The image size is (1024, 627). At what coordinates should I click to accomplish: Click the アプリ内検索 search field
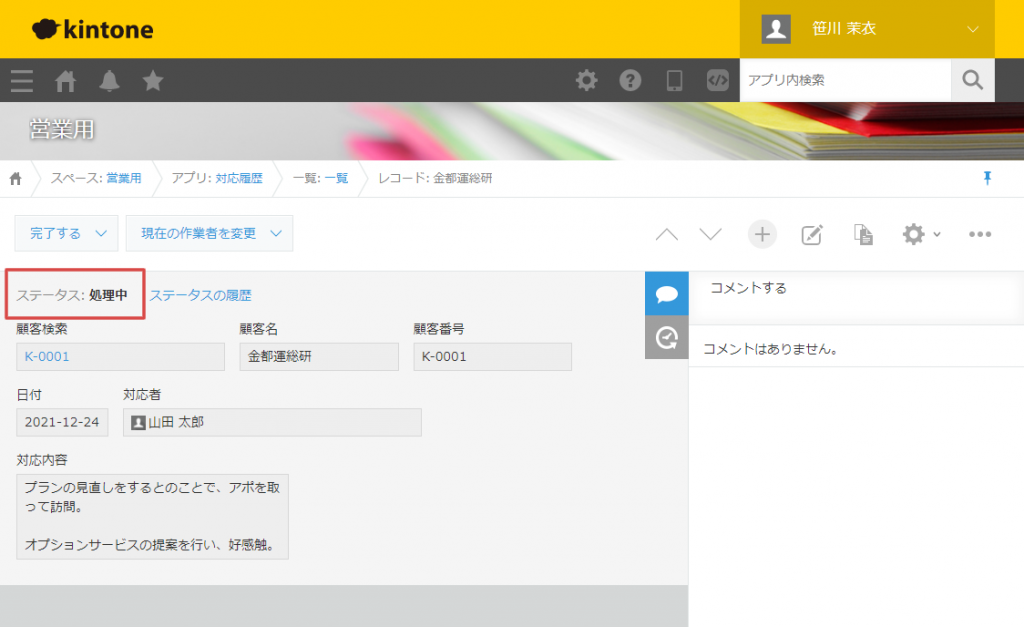click(x=846, y=80)
